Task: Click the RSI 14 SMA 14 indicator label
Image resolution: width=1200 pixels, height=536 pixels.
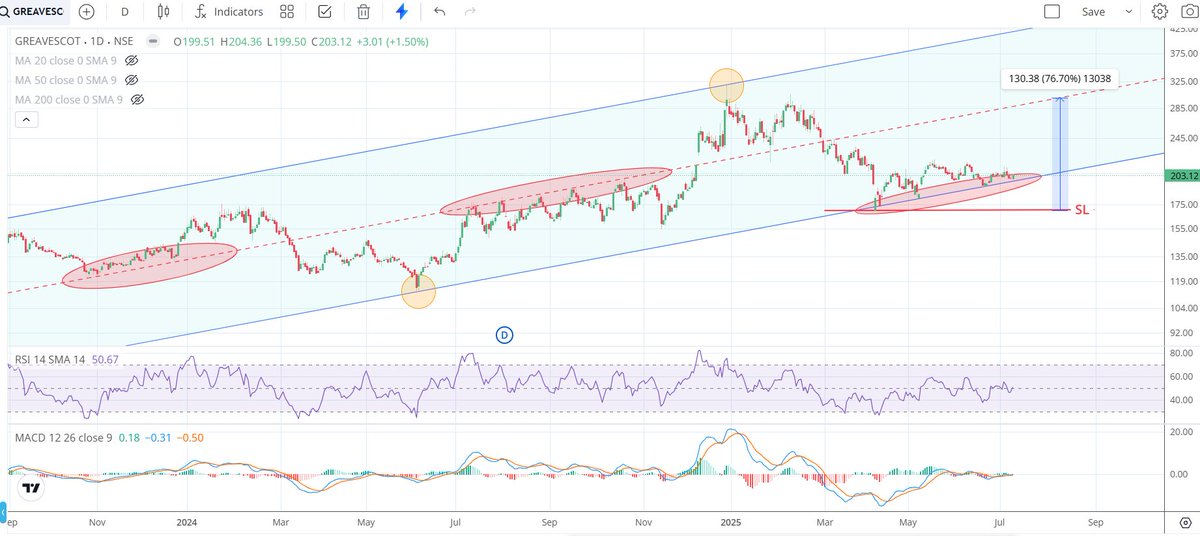Action: 49,359
